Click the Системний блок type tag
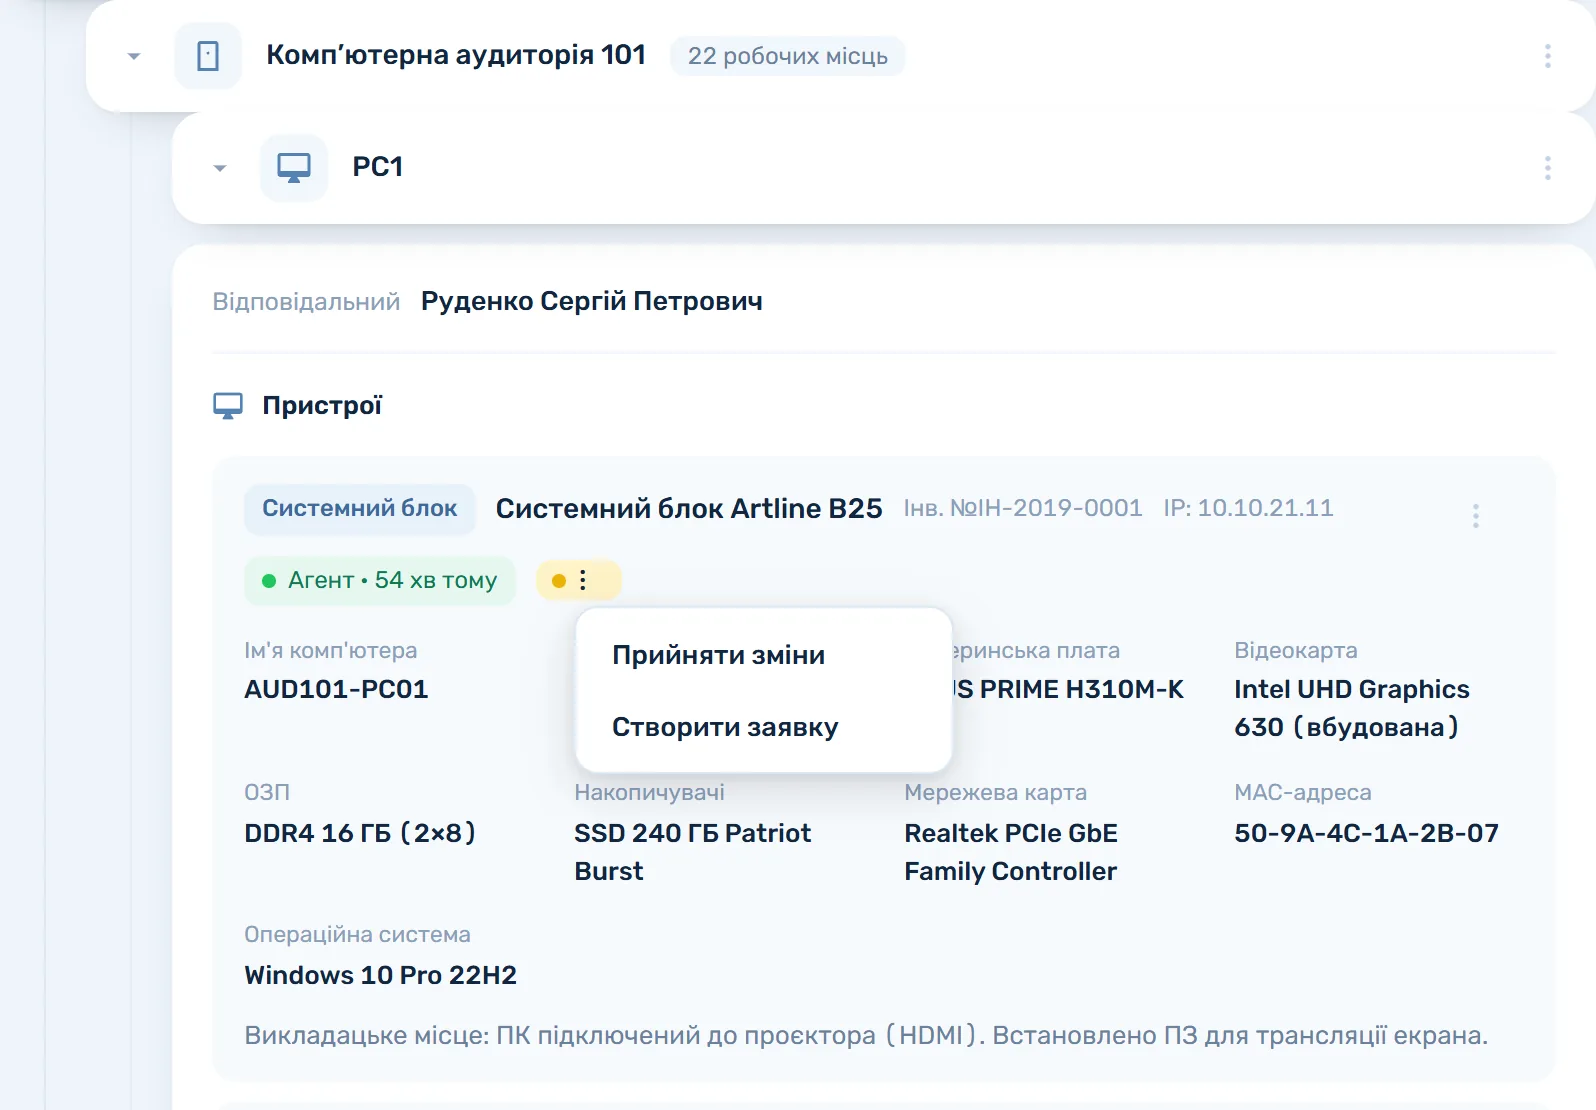1596x1110 pixels. (x=360, y=508)
